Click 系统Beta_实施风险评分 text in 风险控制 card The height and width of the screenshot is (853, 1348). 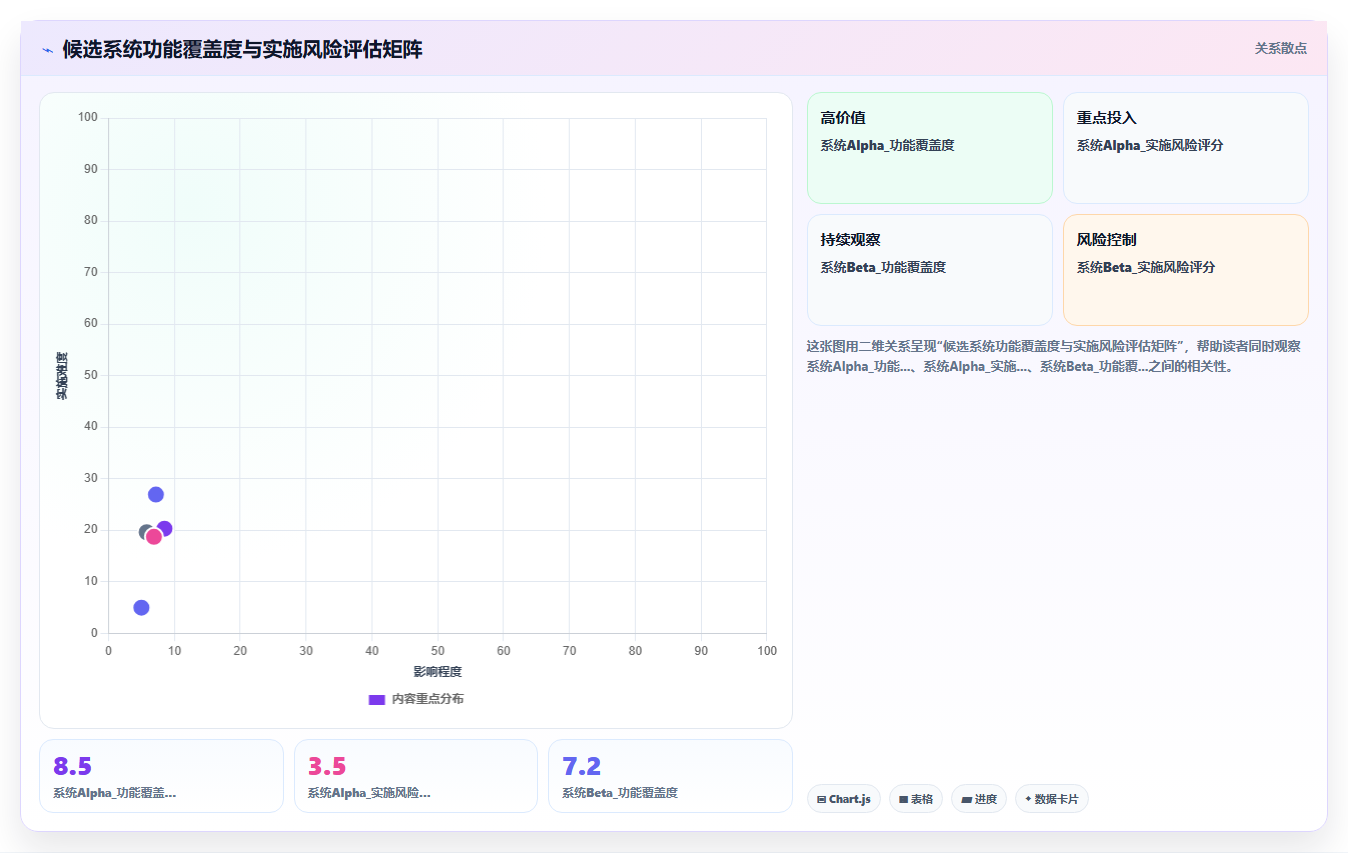1146,267
